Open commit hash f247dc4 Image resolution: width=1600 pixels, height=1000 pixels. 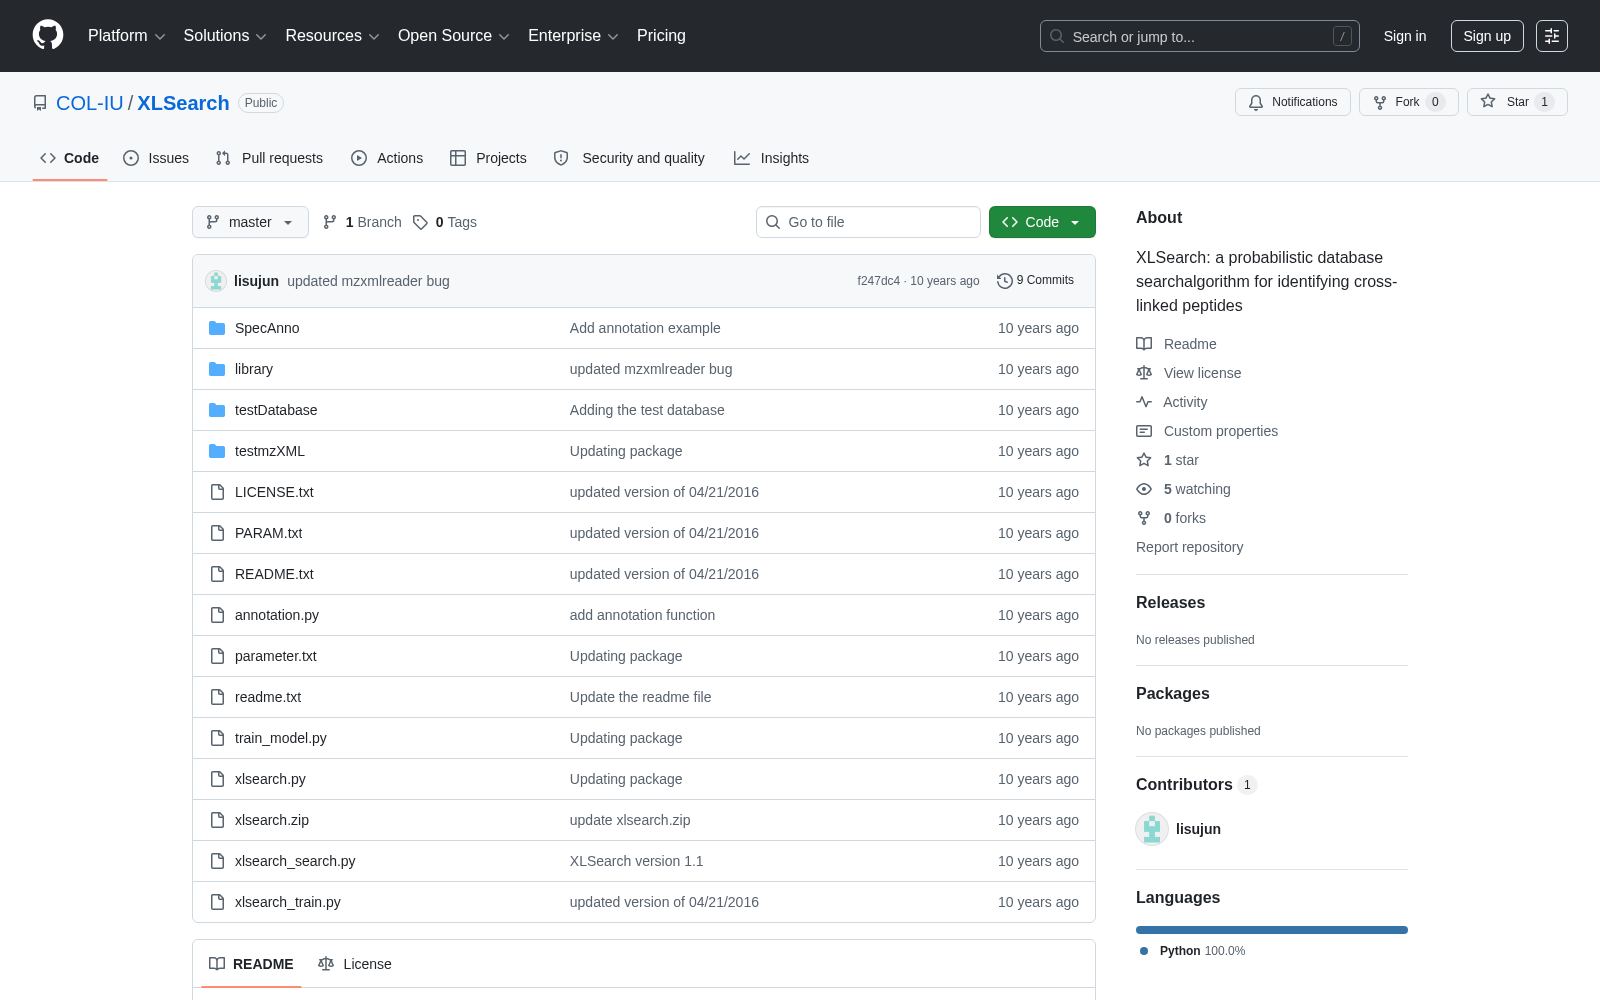[x=878, y=281]
